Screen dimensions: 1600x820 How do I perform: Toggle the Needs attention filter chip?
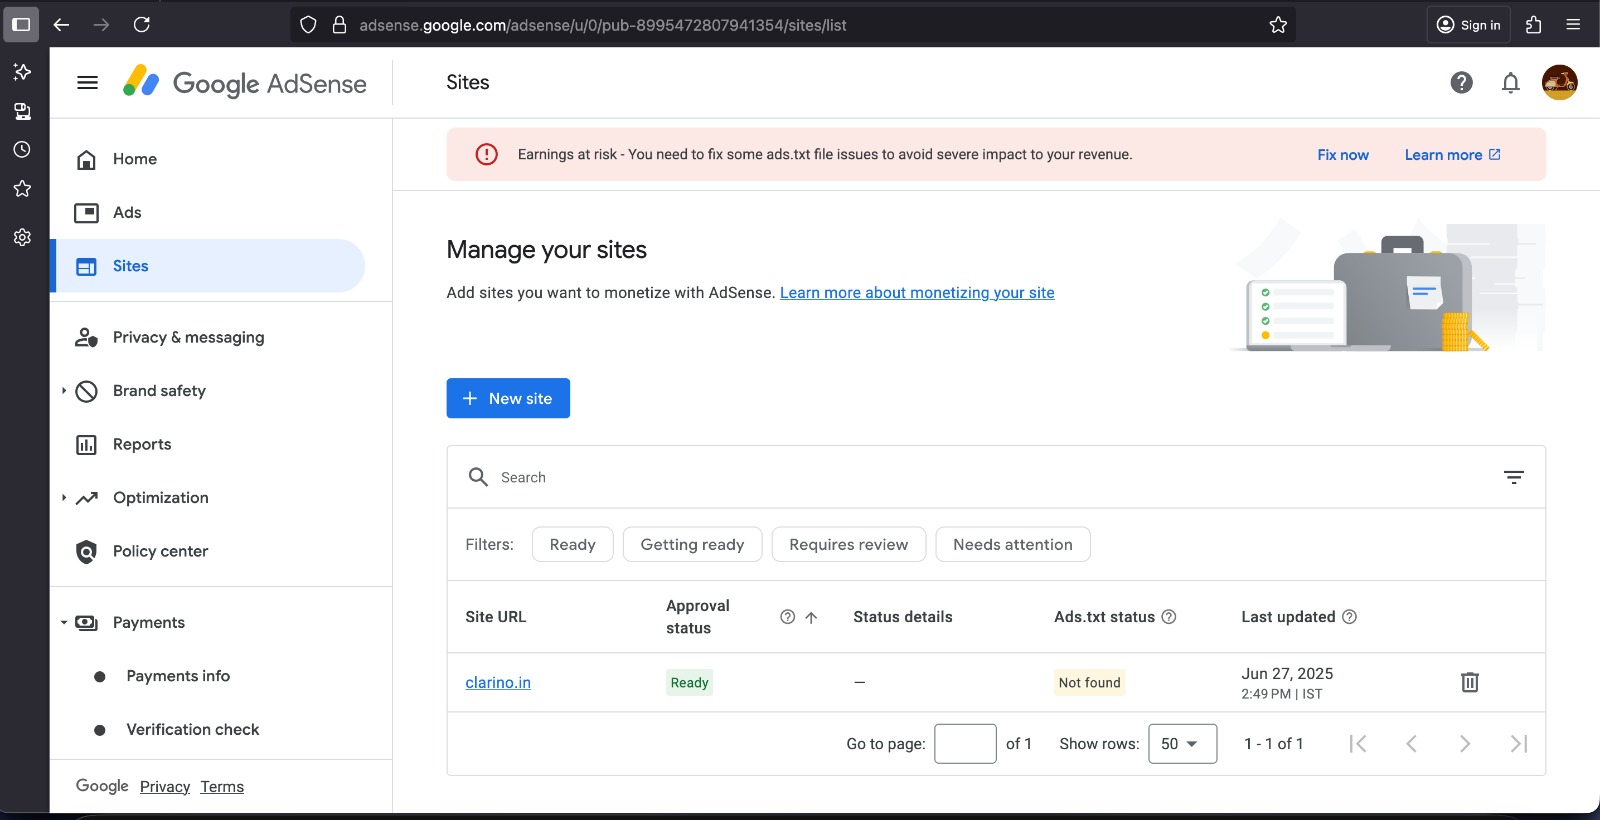coord(1012,545)
